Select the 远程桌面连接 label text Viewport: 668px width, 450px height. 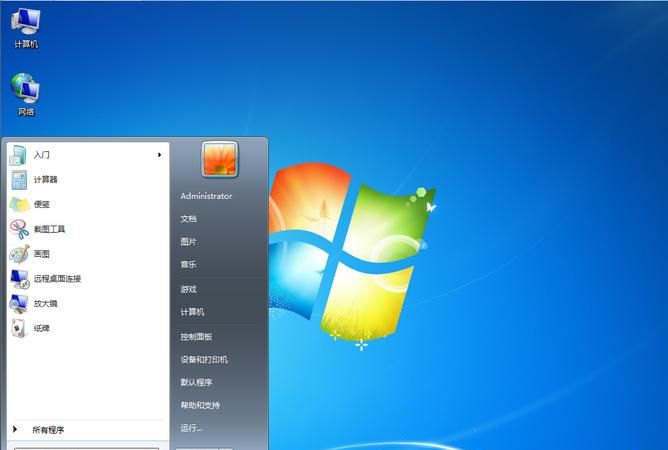pos(57,279)
